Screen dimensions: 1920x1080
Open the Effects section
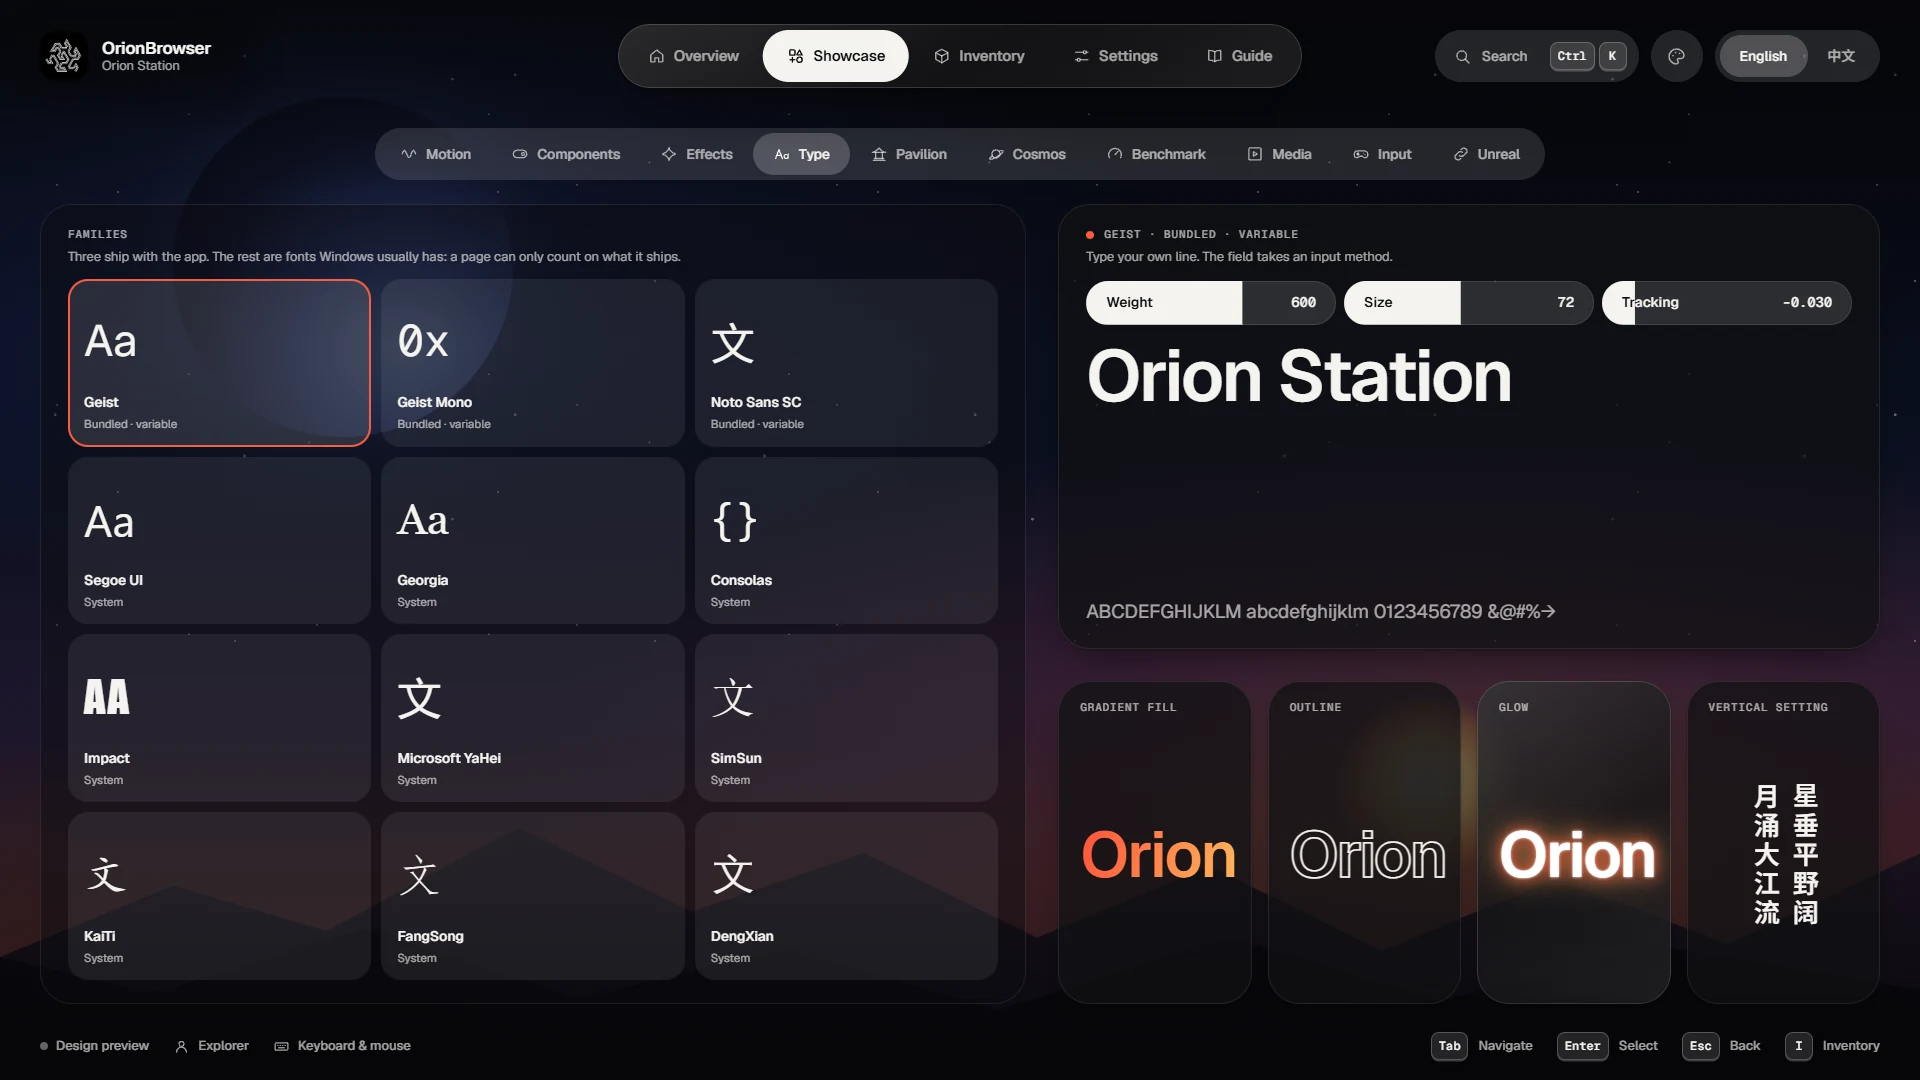(x=697, y=154)
